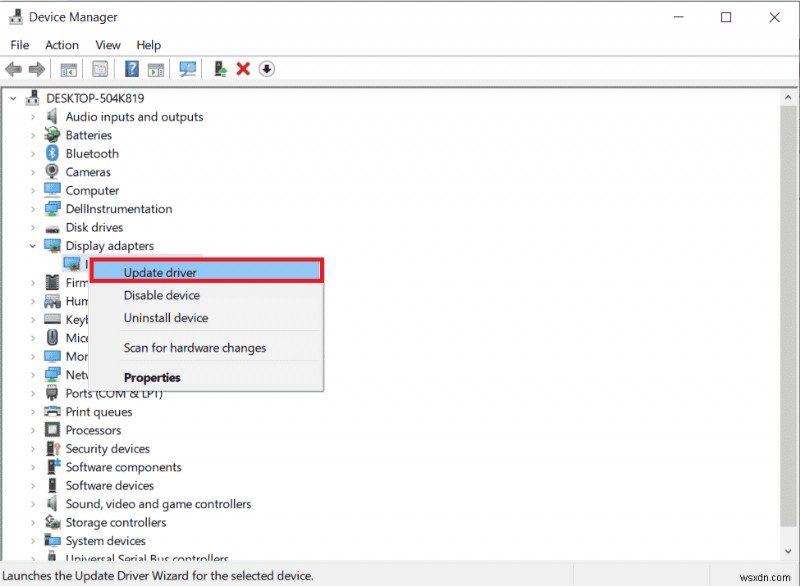Screen dimensions: 800x586
Task: Select the DESKTOP-504K819 root node
Action: [96, 98]
